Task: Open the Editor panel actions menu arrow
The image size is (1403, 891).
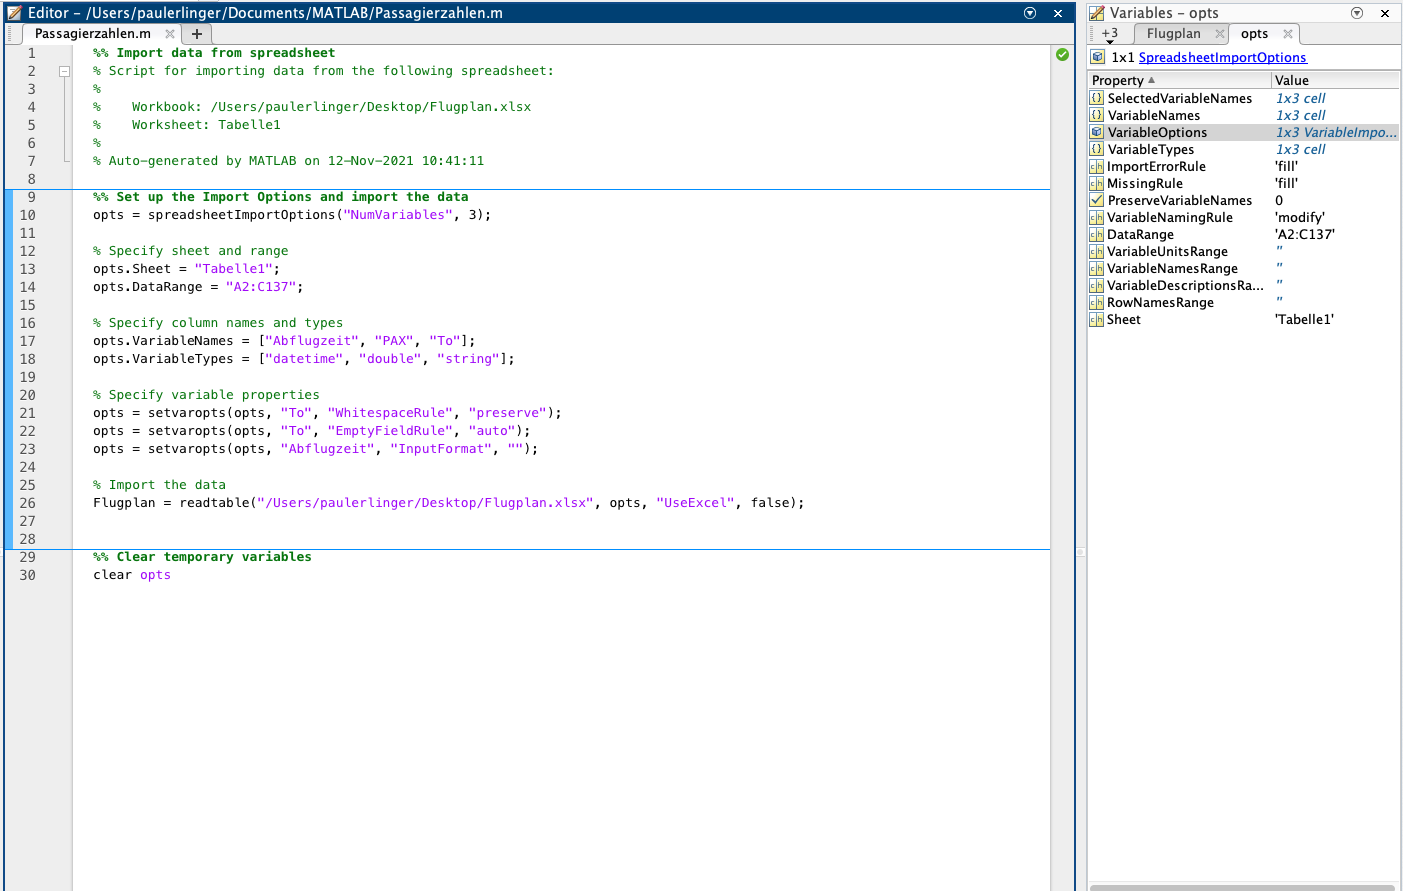Action: coord(1030,13)
